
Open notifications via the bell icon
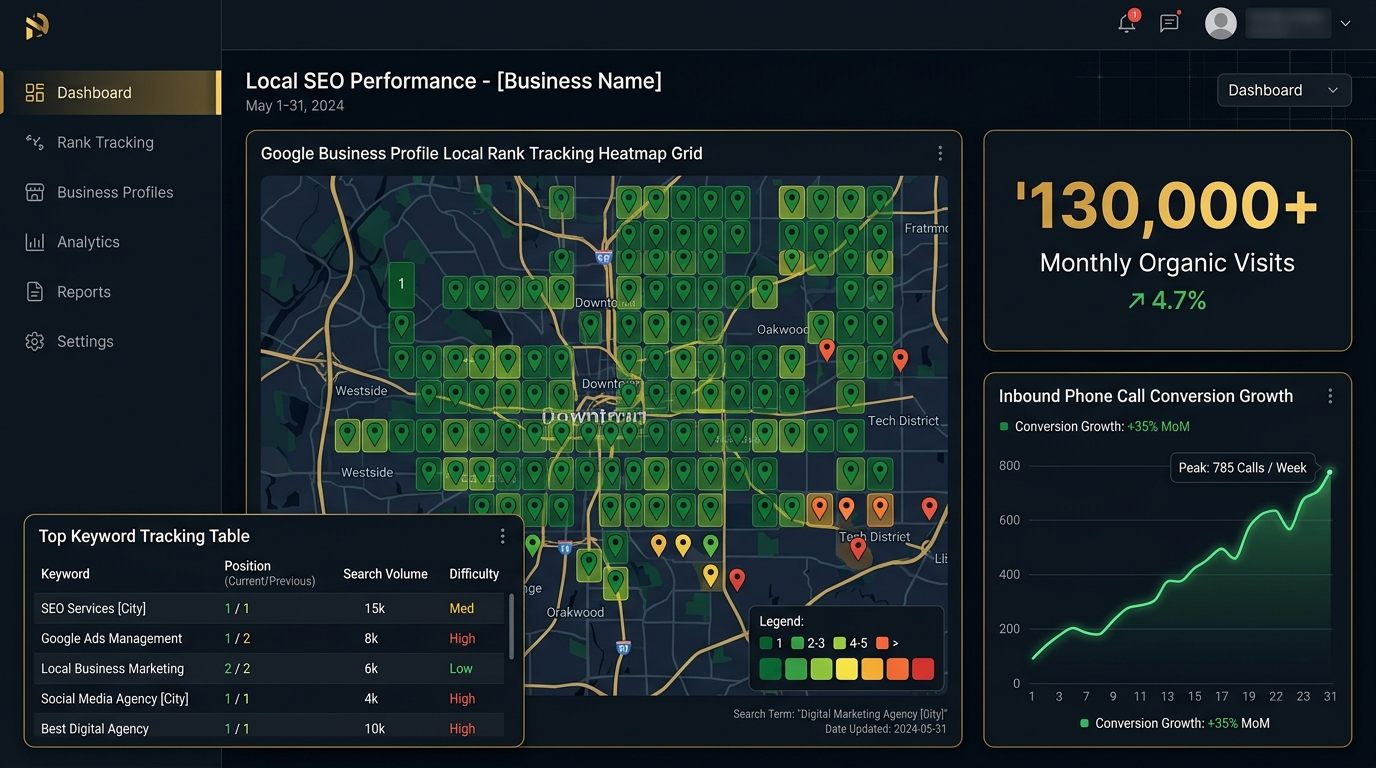coord(1127,23)
